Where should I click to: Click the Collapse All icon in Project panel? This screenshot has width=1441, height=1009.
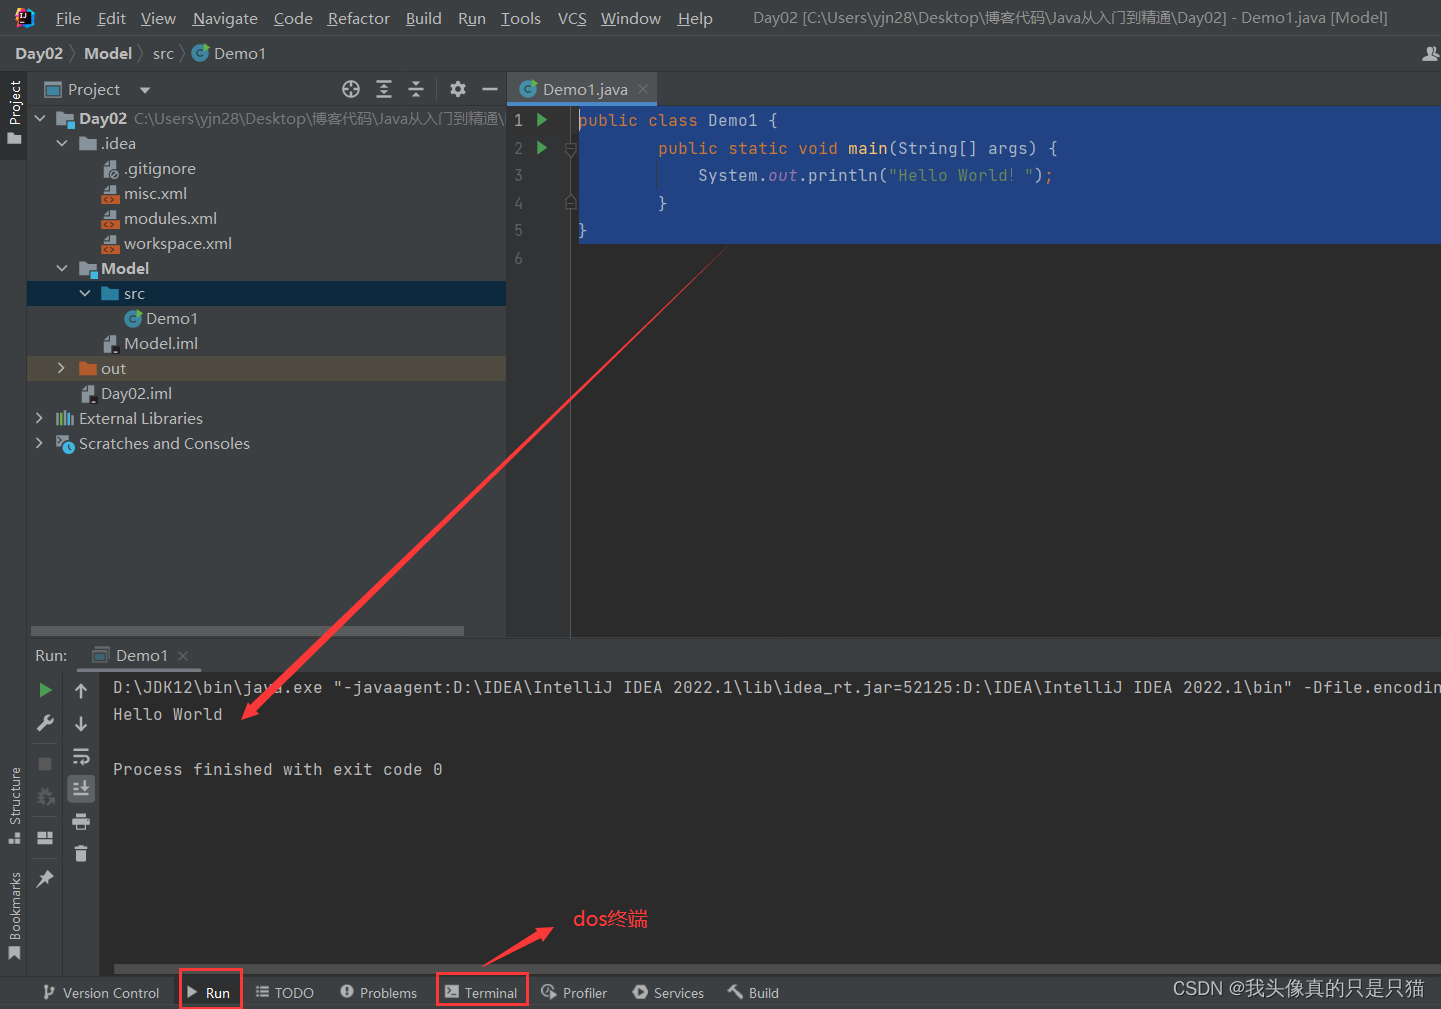point(416,89)
